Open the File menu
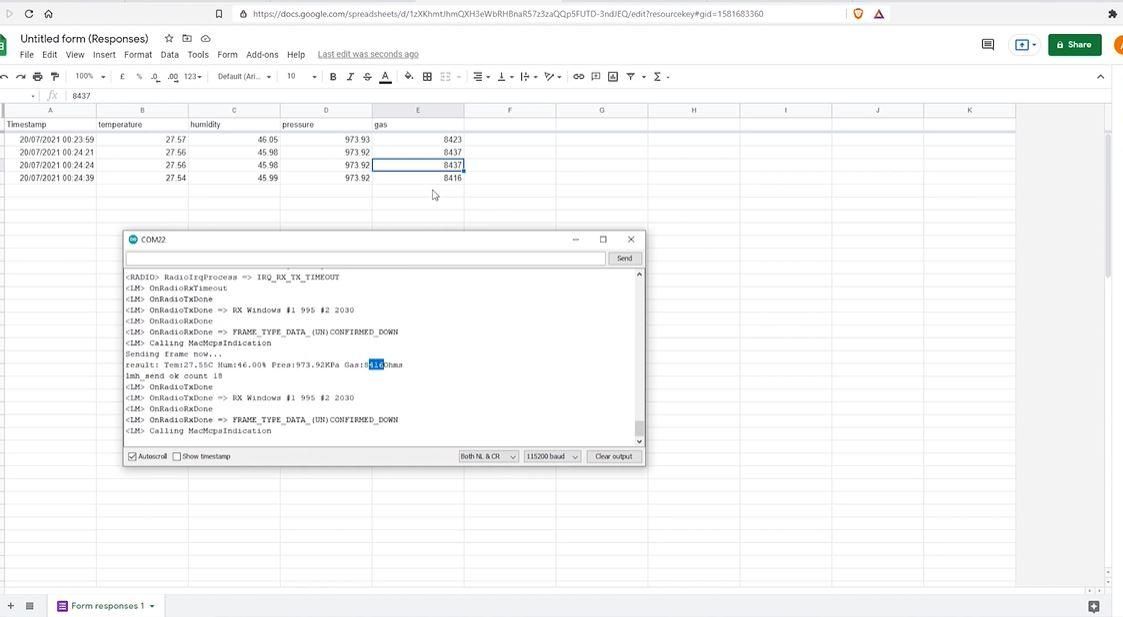The width and height of the screenshot is (1123, 617). click(26, 54)
